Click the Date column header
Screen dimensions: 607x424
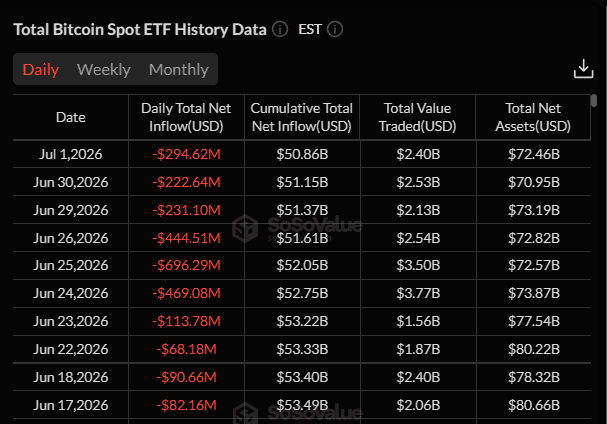tap(70, 117)
